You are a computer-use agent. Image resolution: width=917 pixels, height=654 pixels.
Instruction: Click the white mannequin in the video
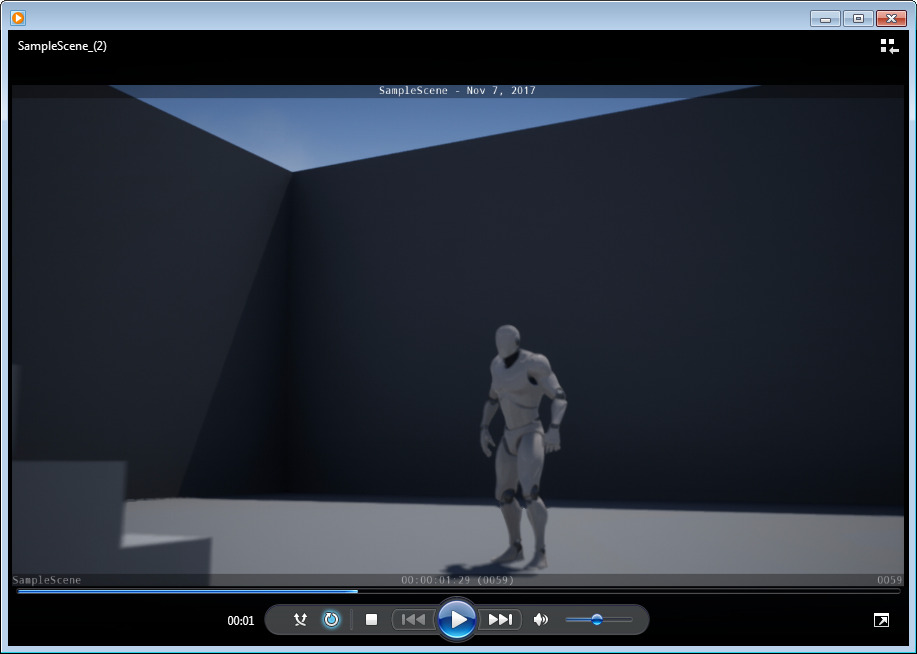point(520,430)
